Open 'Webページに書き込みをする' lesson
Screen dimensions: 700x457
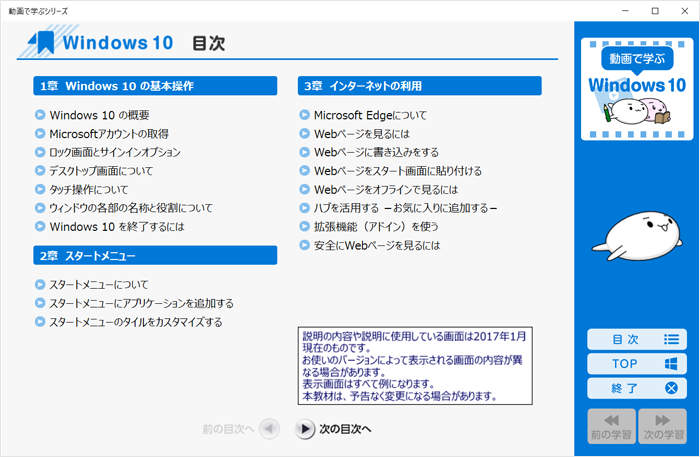click(x=376, y=152)
